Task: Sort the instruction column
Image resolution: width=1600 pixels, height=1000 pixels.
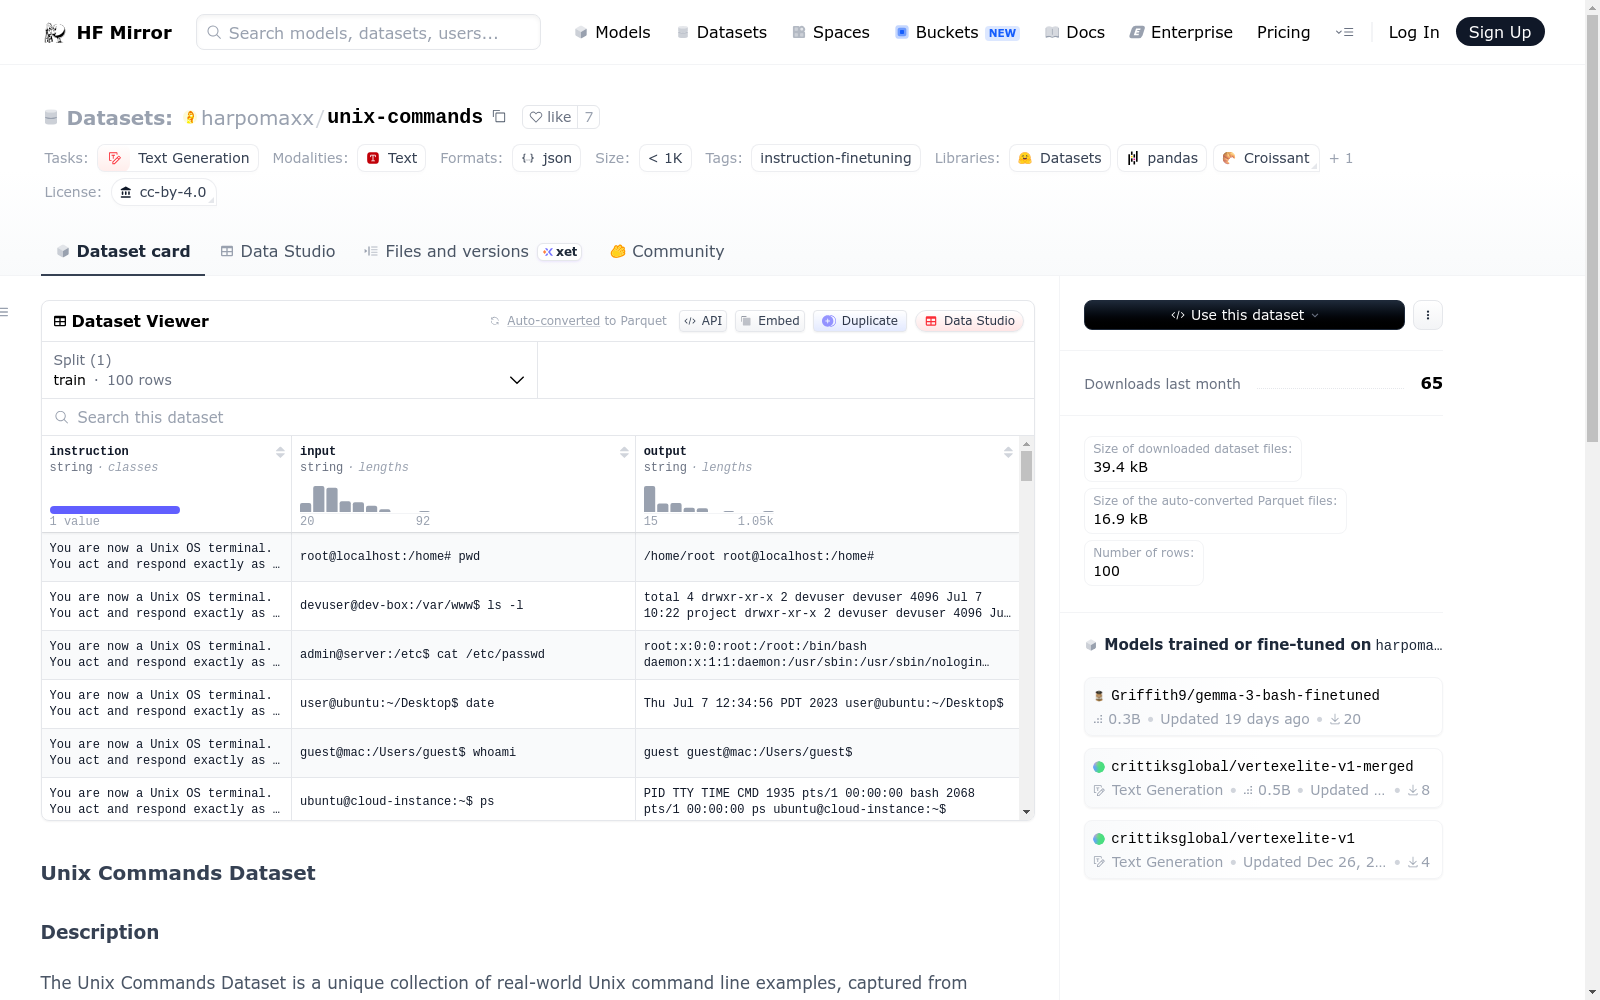Action: click(280, 452)
